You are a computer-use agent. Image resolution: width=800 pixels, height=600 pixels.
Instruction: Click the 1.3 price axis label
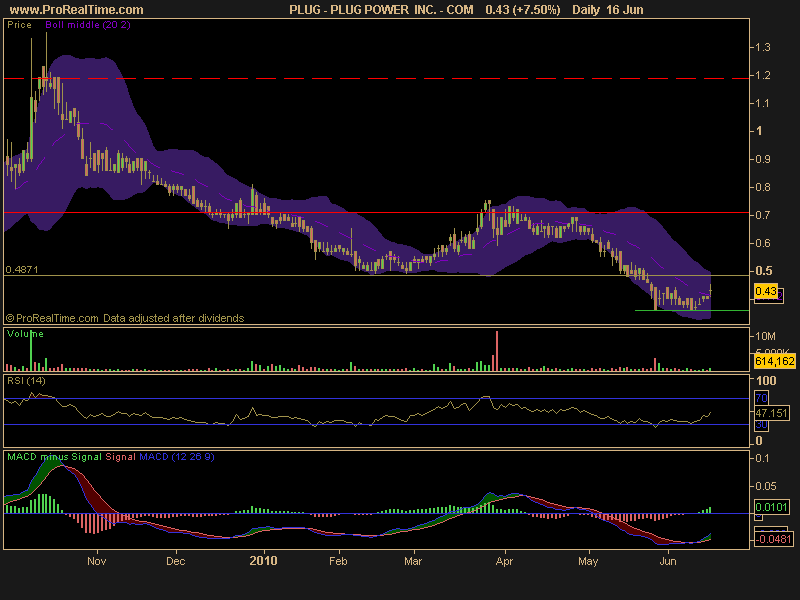click(763, 47)
